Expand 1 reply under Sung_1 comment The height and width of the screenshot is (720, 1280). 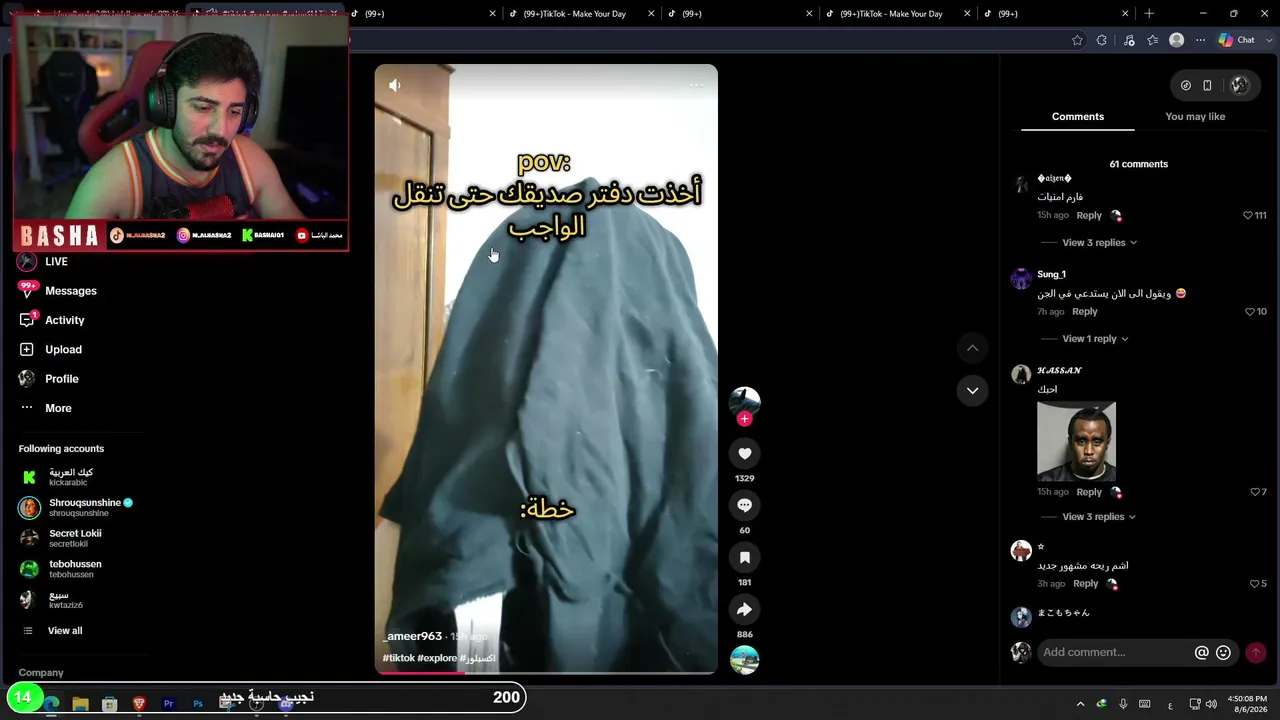[x=1094, y=339]
